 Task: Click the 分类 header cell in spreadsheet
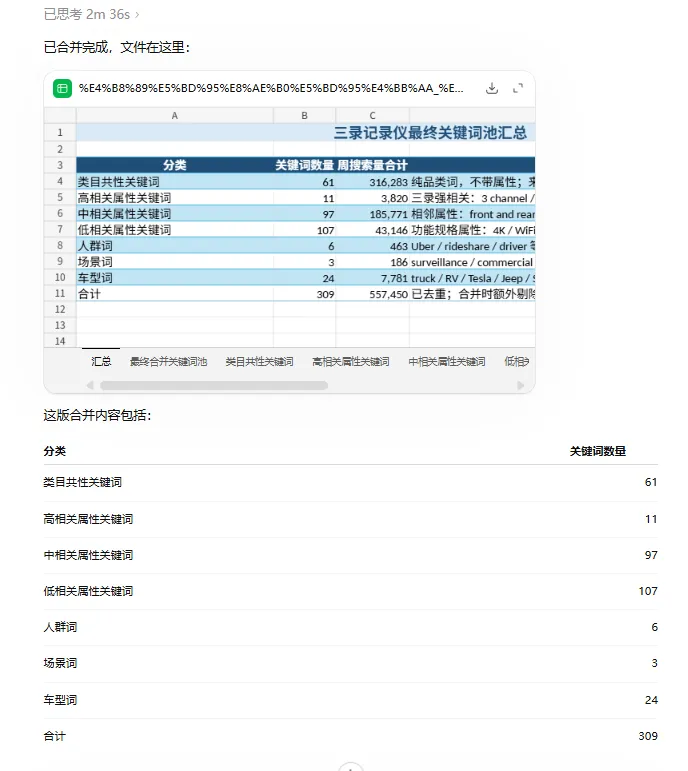(175, 165)
